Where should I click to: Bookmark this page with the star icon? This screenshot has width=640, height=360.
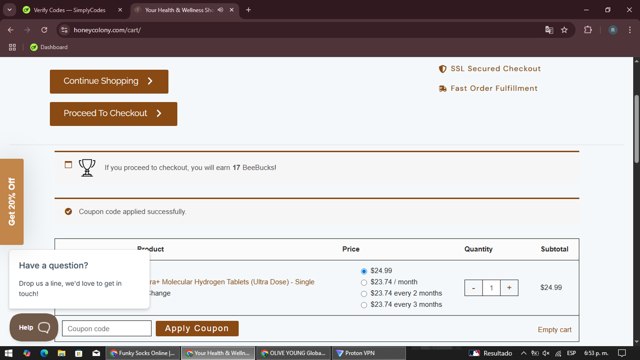pos(564,30)
